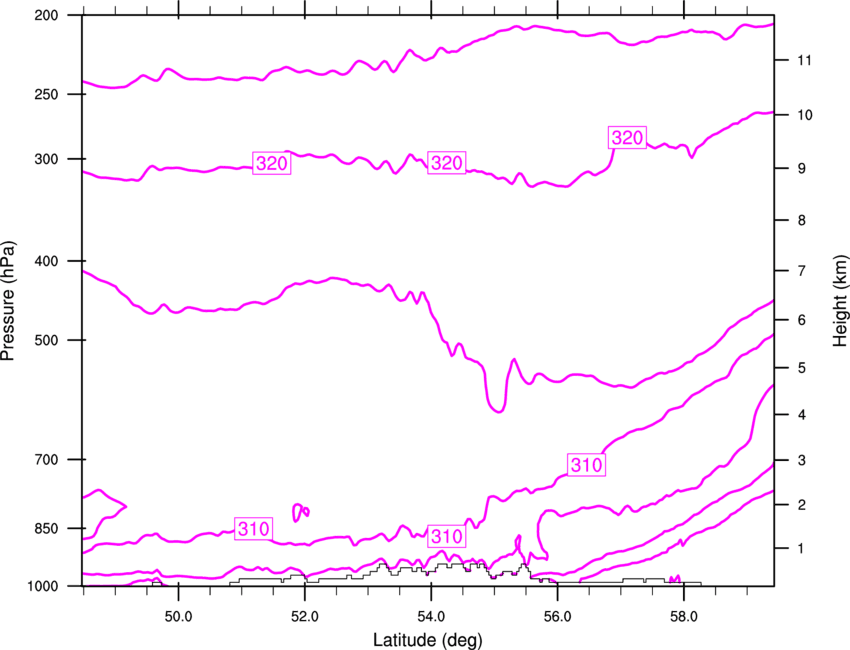Click the Pressure (hPa) axis title

point(8,300)
